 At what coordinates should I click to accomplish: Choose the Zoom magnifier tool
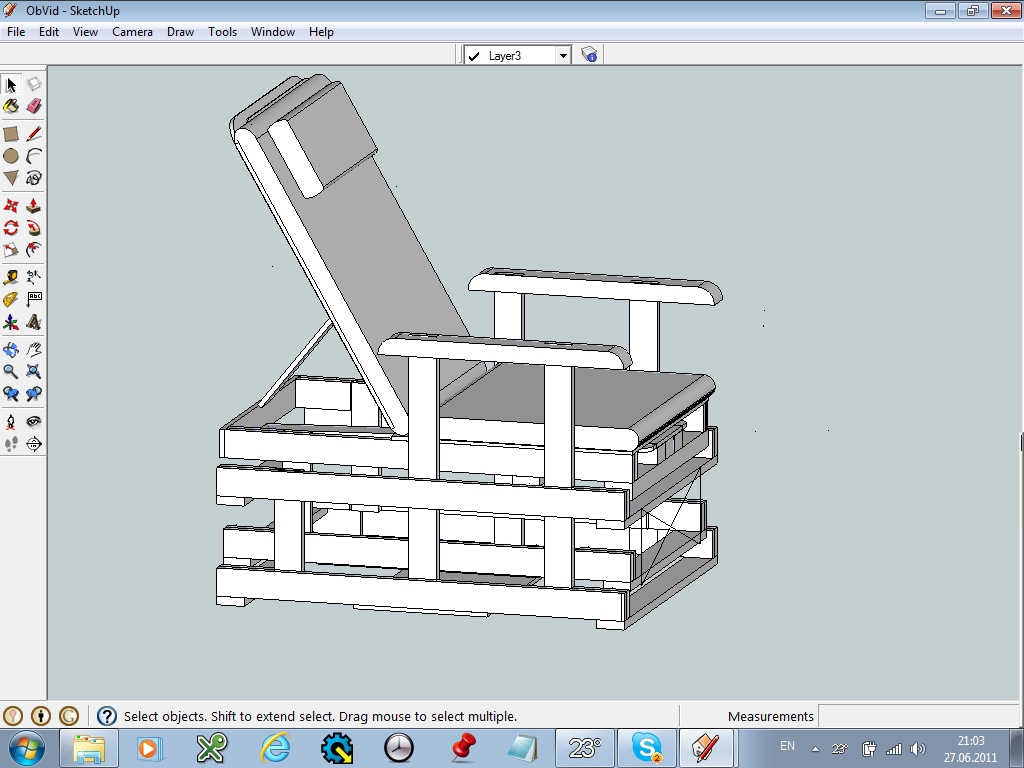click(x=11, y=372)
